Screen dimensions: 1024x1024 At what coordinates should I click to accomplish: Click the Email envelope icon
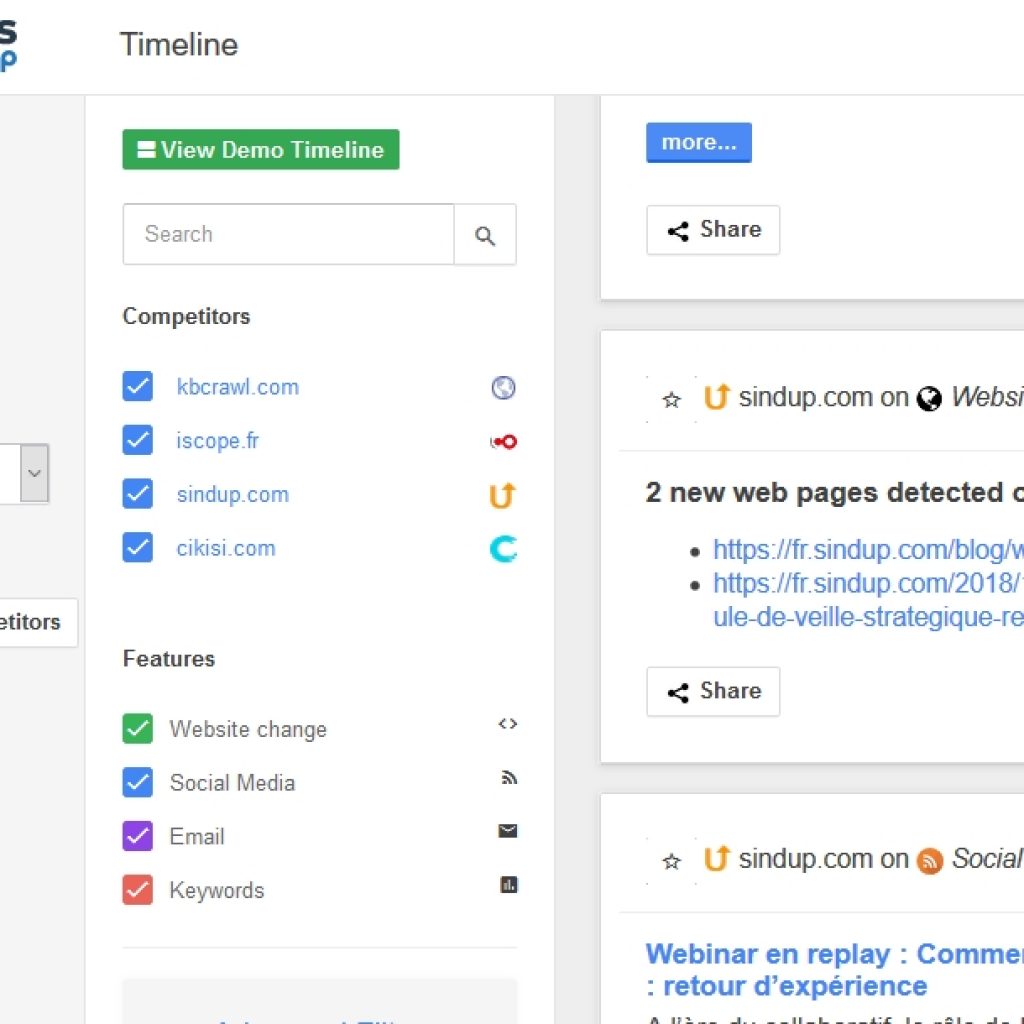pos(507,831)
